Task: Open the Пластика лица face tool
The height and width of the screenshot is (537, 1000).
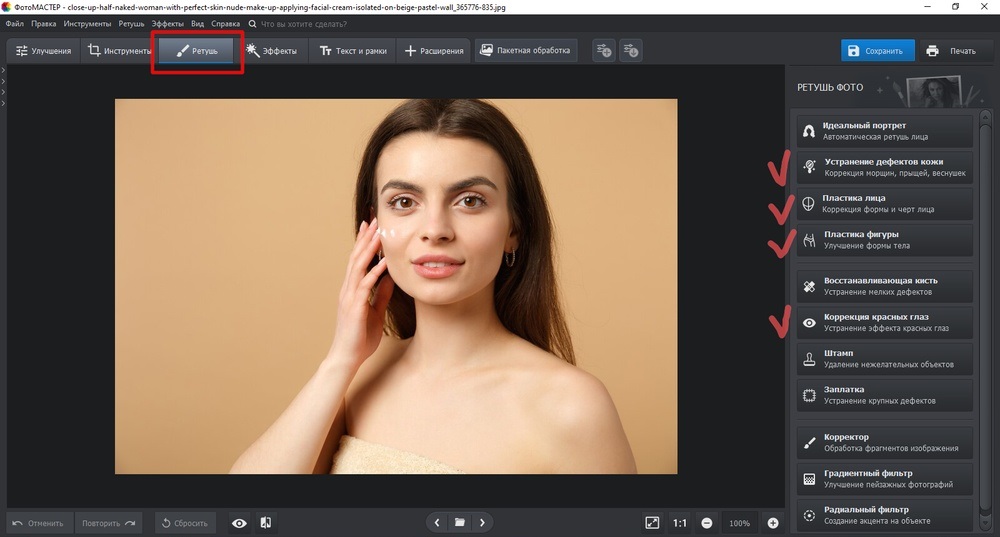Action: 884,204
